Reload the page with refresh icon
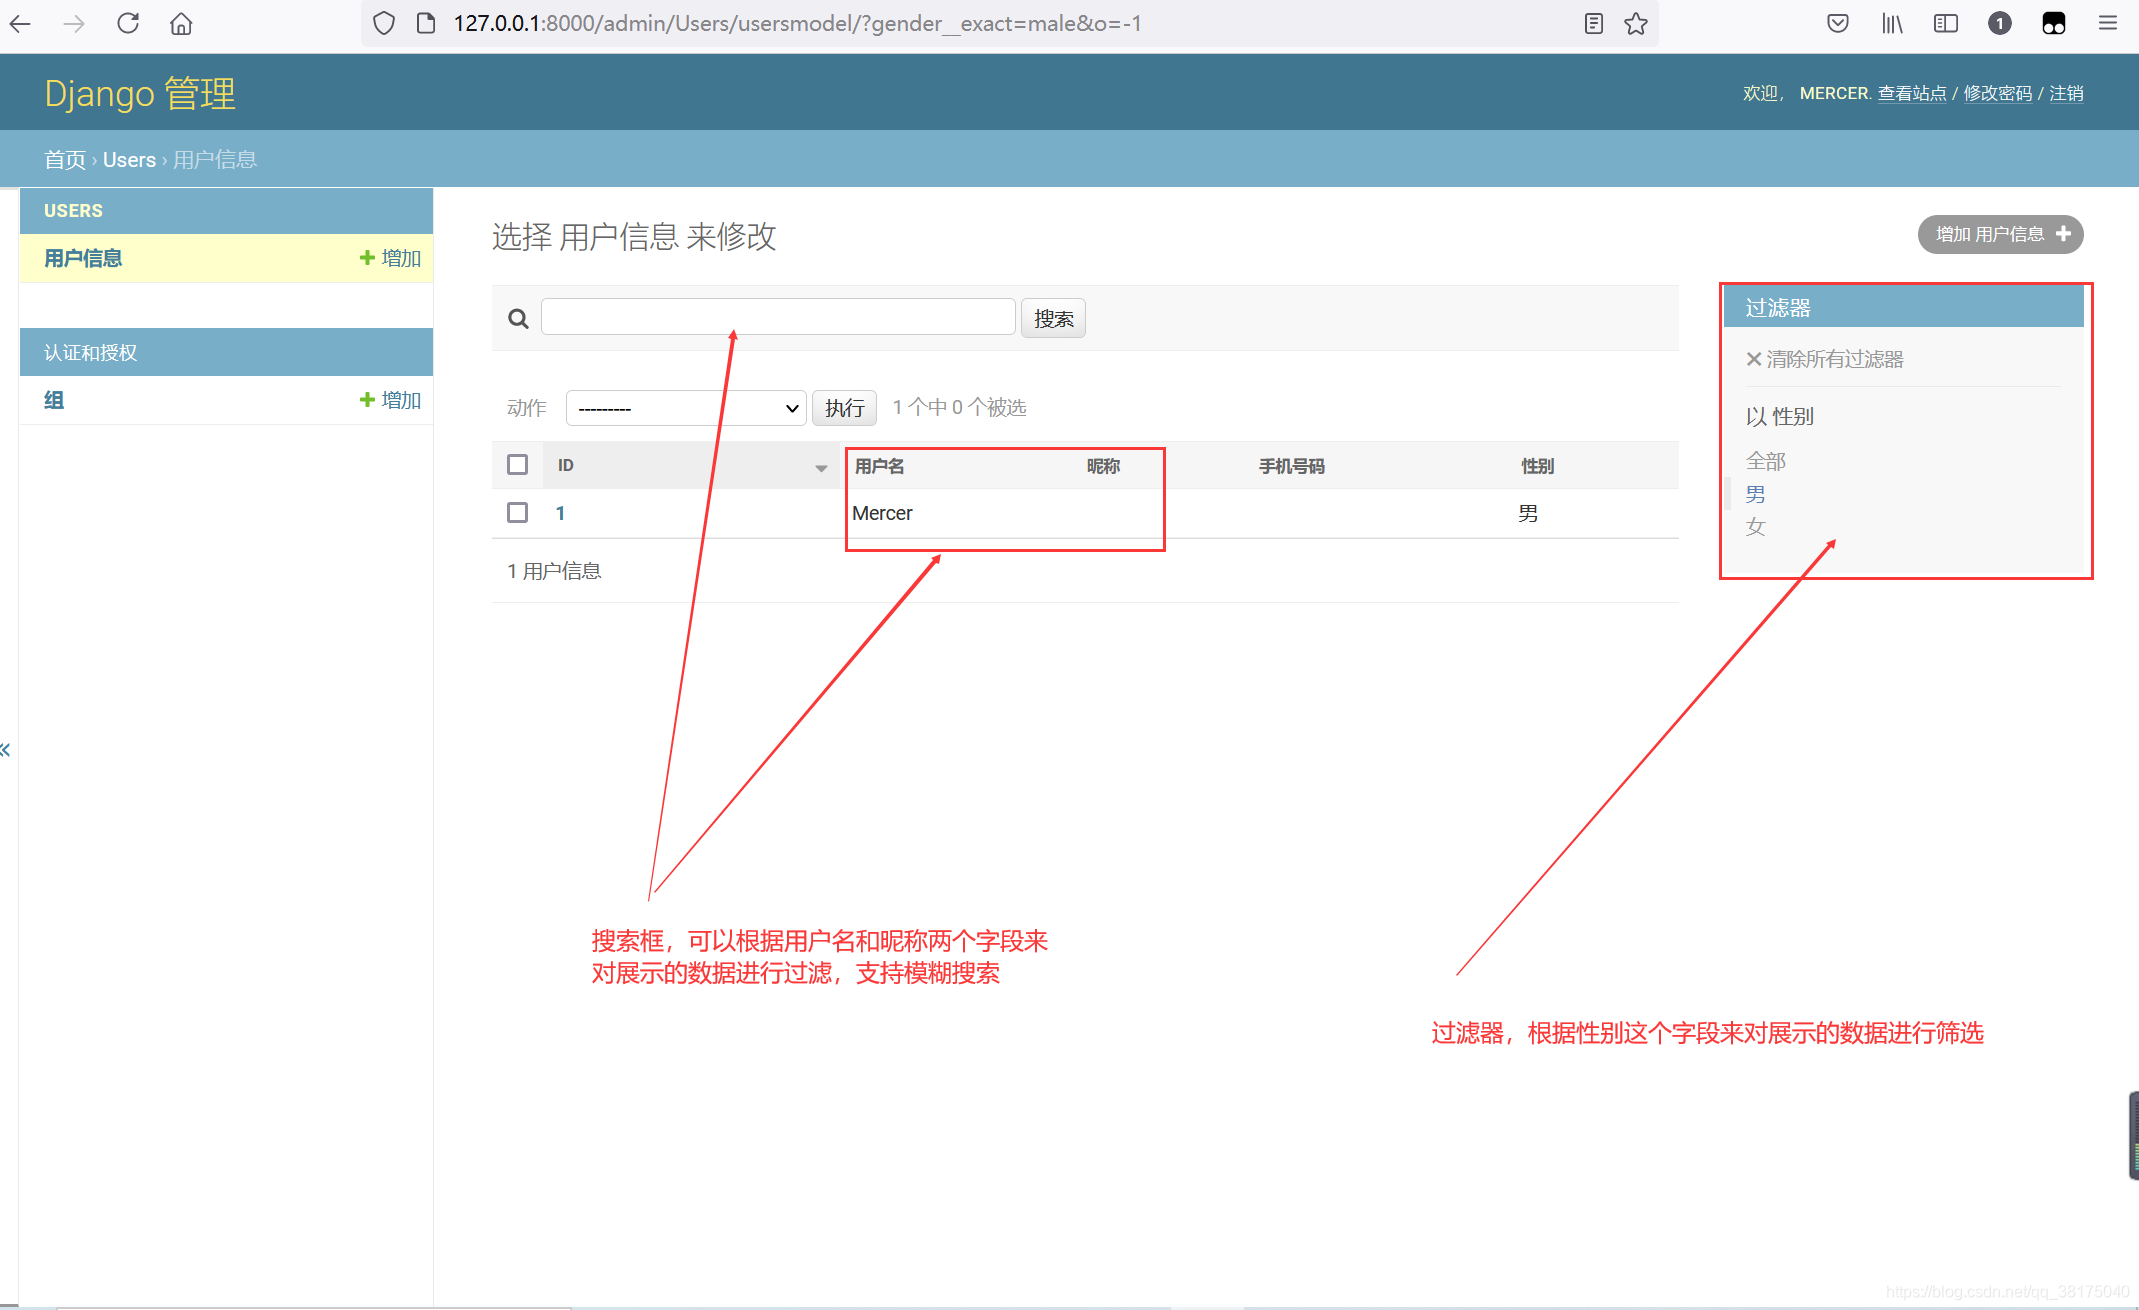2139x1310 pixels. [x=128, y=23]
